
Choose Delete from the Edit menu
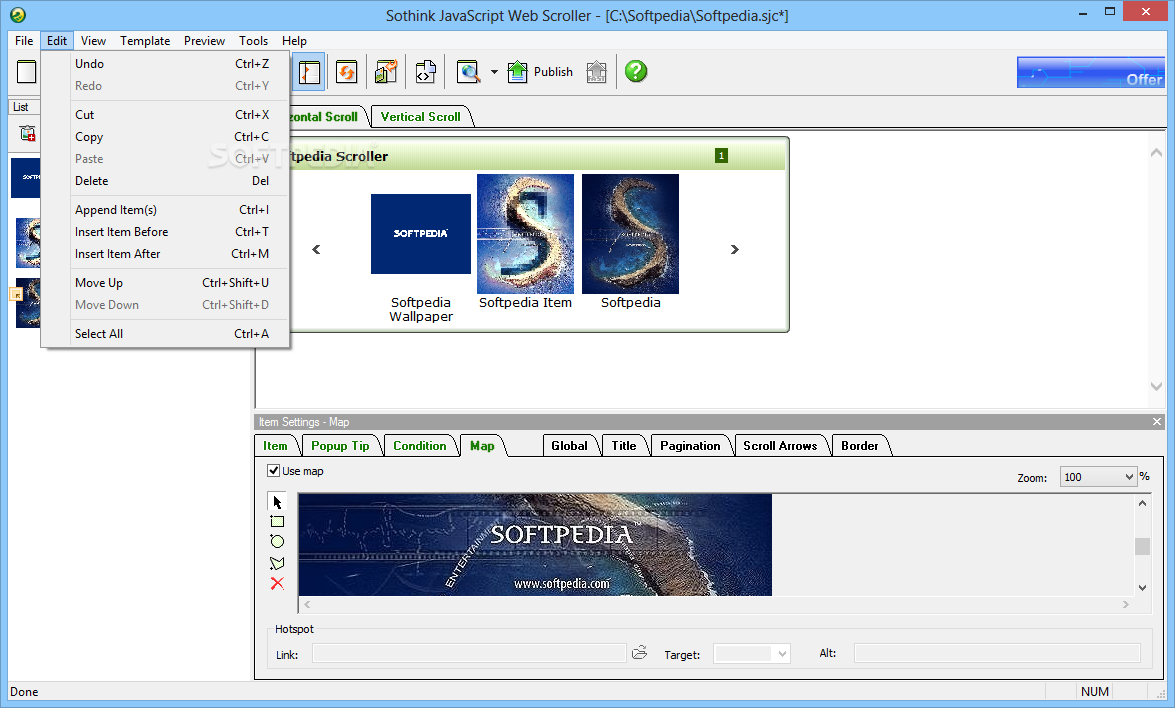165,181
